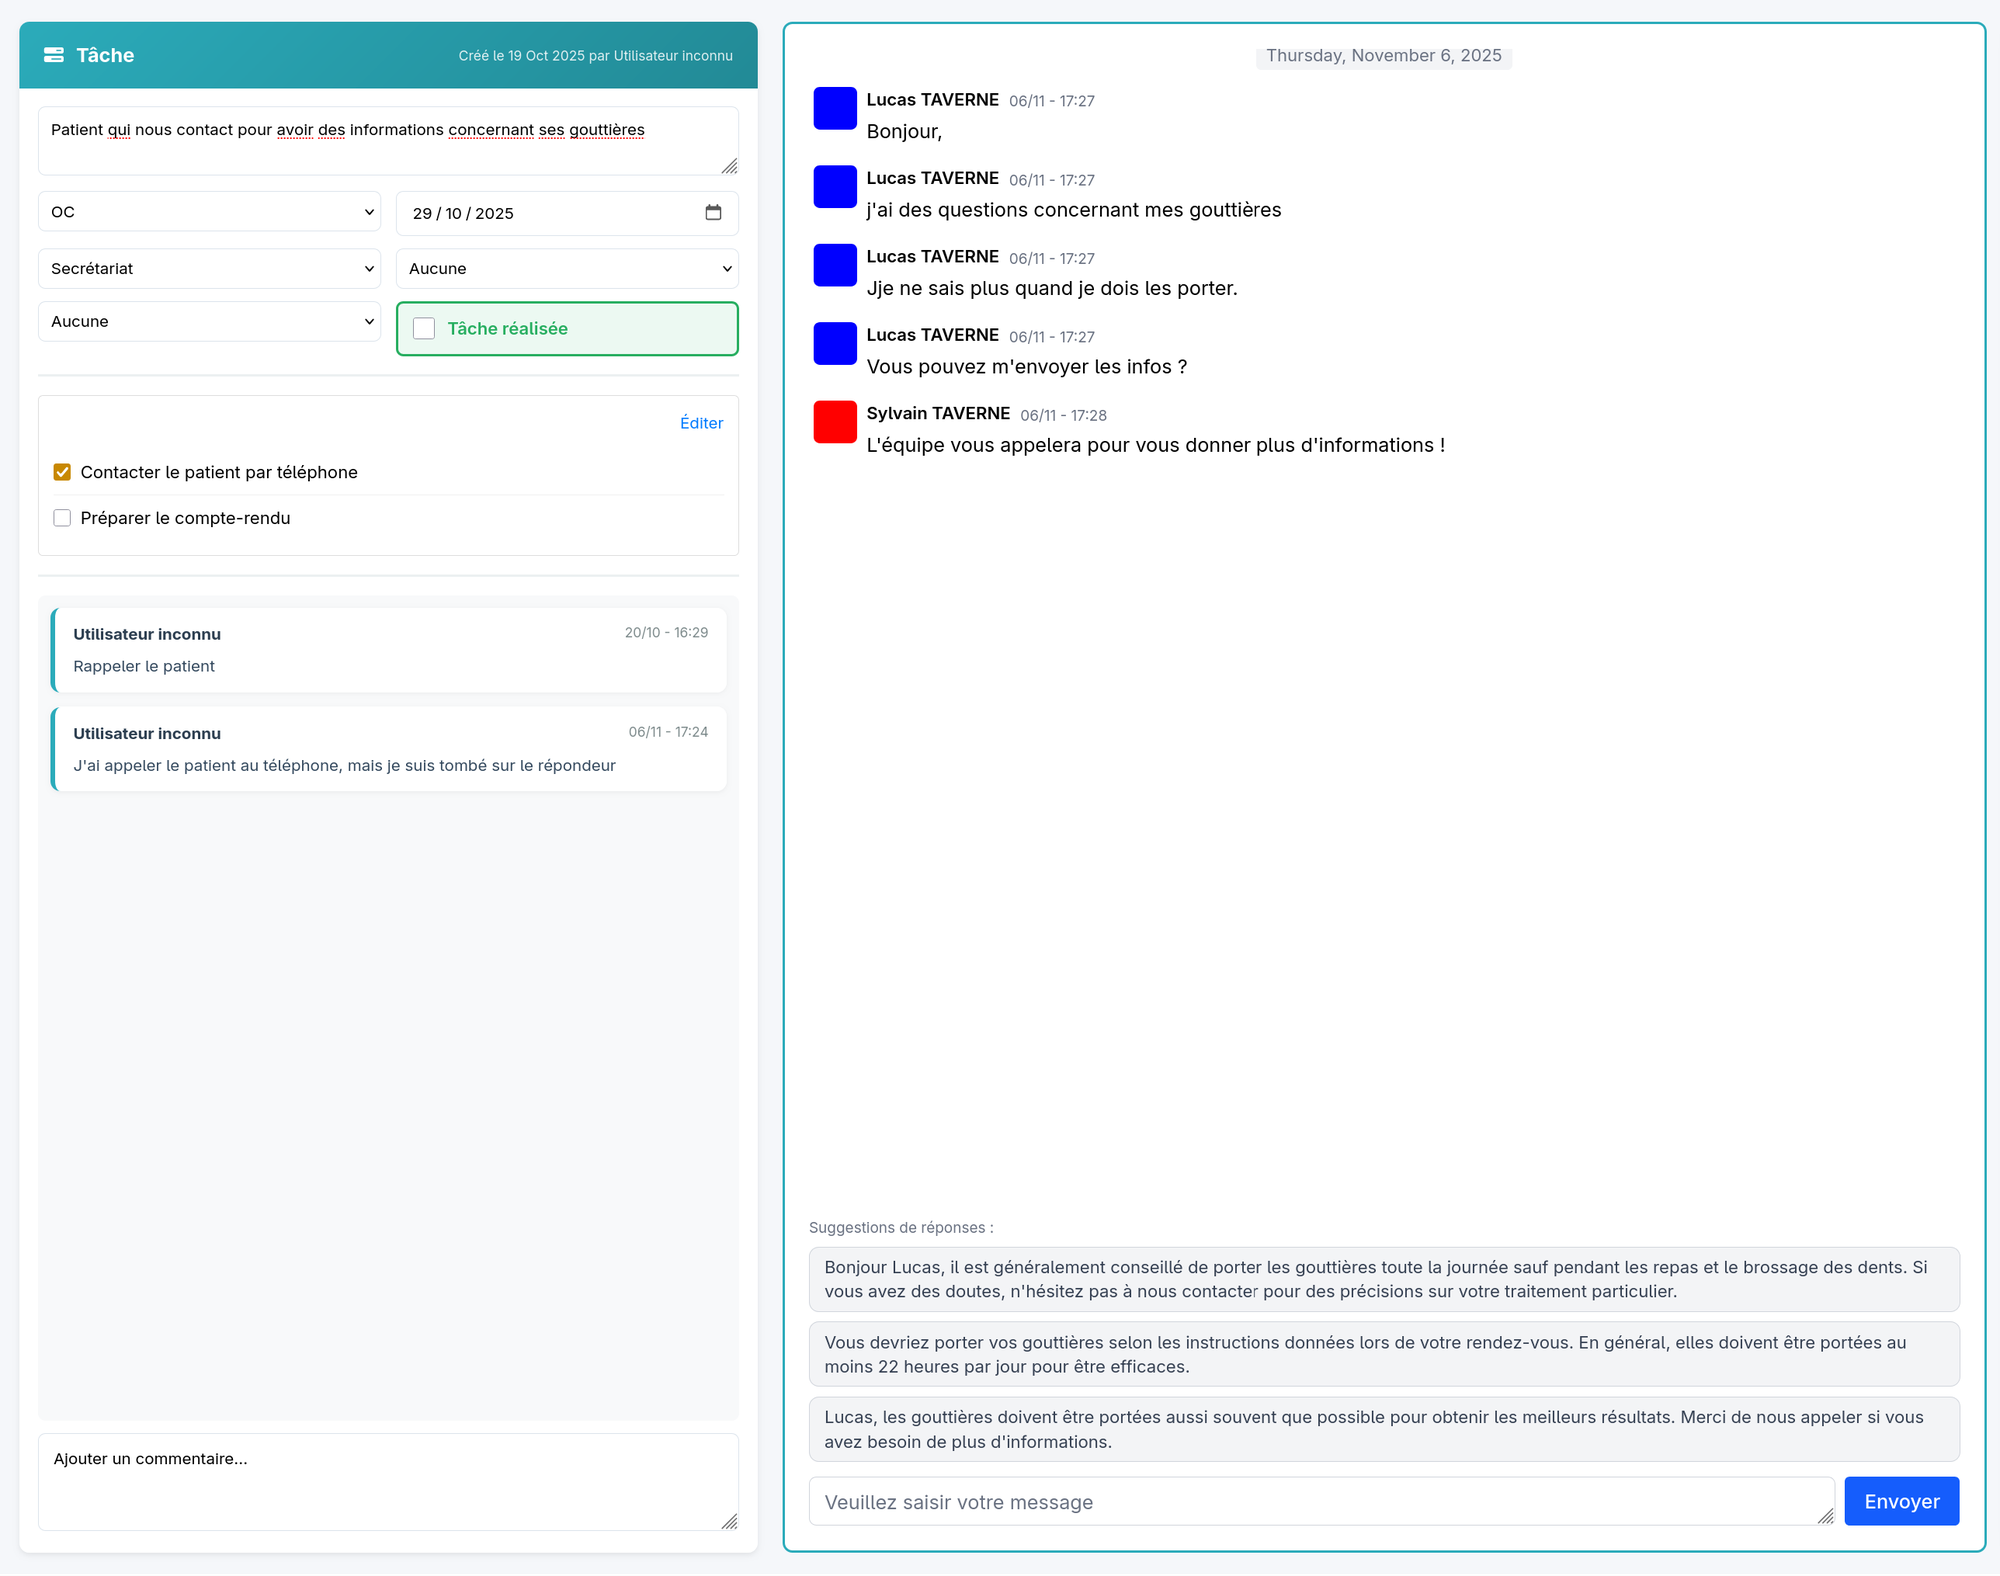Image resolution: width=2000 pixels, height=1576 pixels.
Task: Open the Aucune dropdown beside Secrétariat
Action: pos(567,269)
